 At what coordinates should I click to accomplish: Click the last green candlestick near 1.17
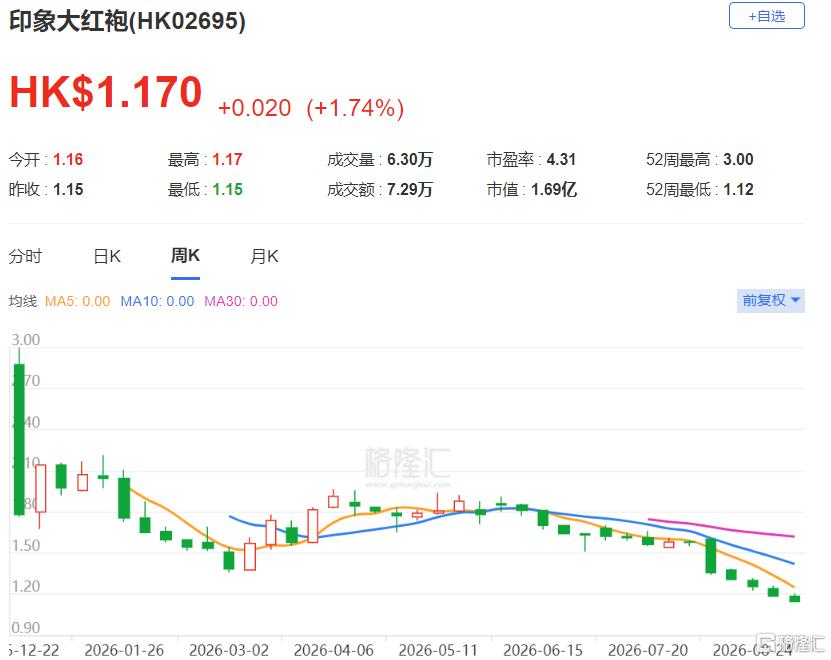tap(794, 598)
